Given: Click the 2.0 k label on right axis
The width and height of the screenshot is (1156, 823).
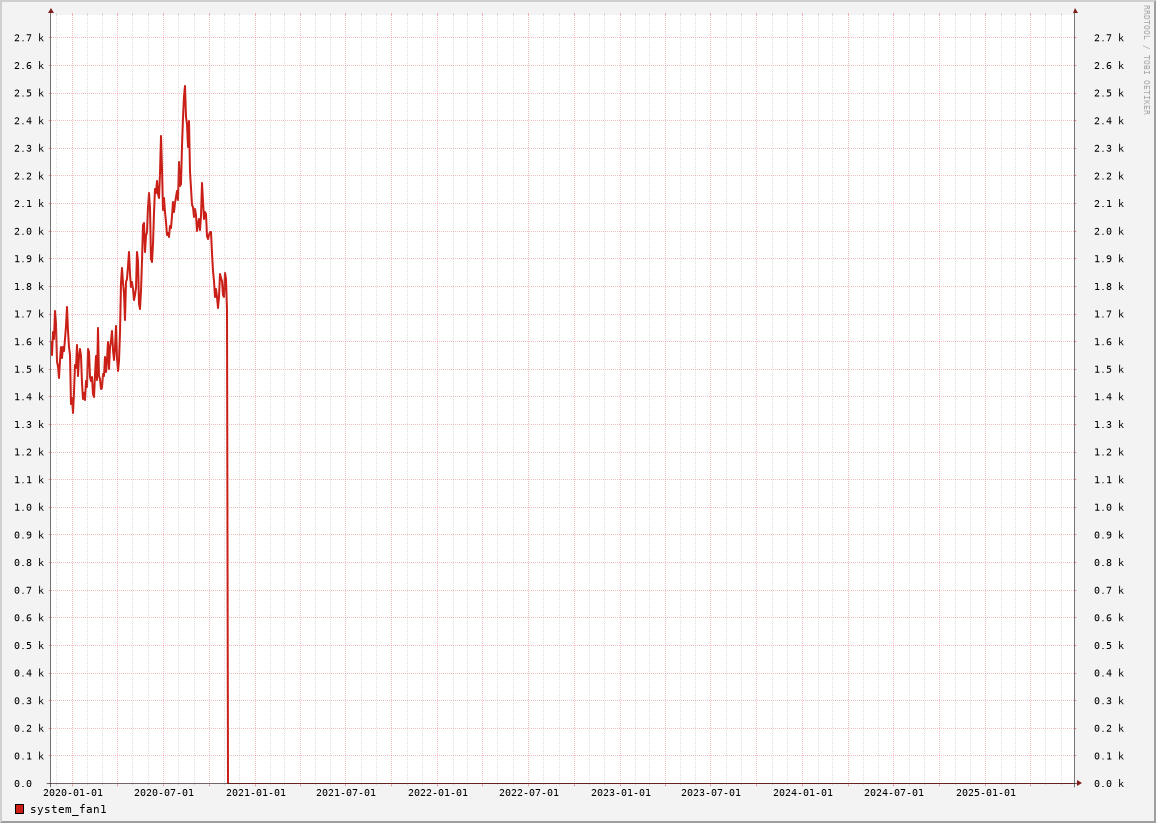Looking at the screenshot, I should click(1108, 231).
